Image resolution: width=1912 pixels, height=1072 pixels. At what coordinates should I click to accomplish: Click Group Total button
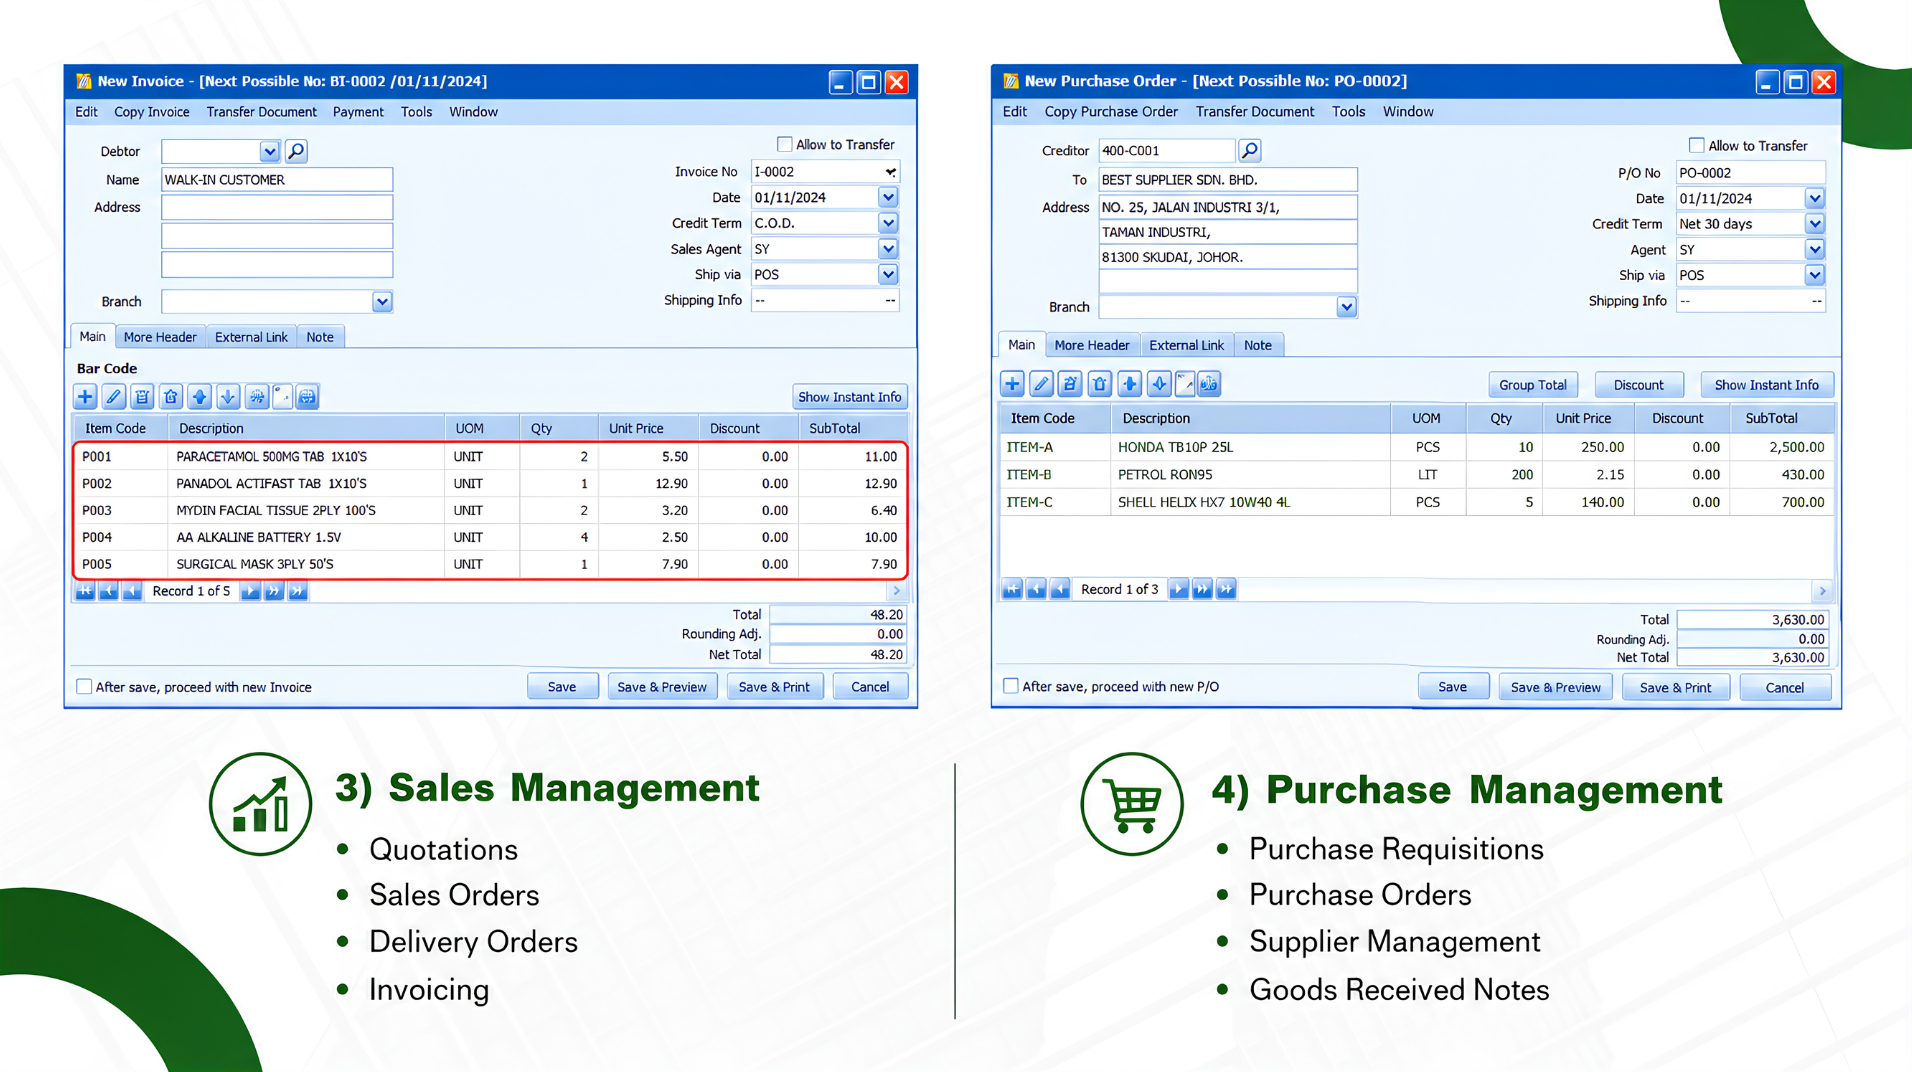click(x=1532, y=385)
